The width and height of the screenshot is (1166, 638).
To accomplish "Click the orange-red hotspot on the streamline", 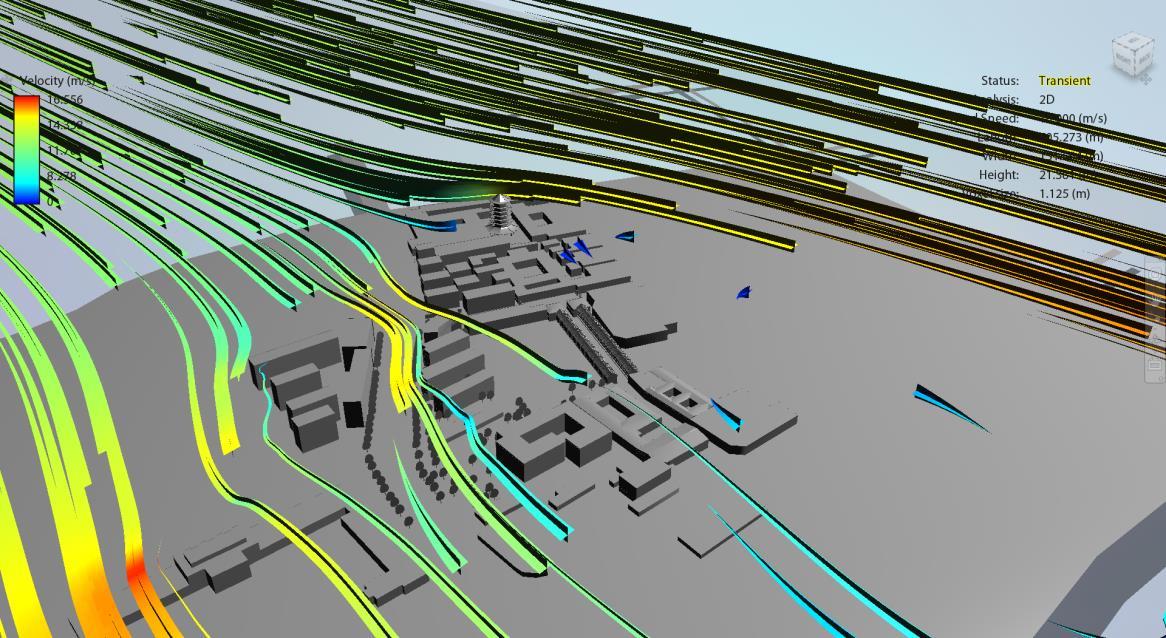I will coord(135,567).
